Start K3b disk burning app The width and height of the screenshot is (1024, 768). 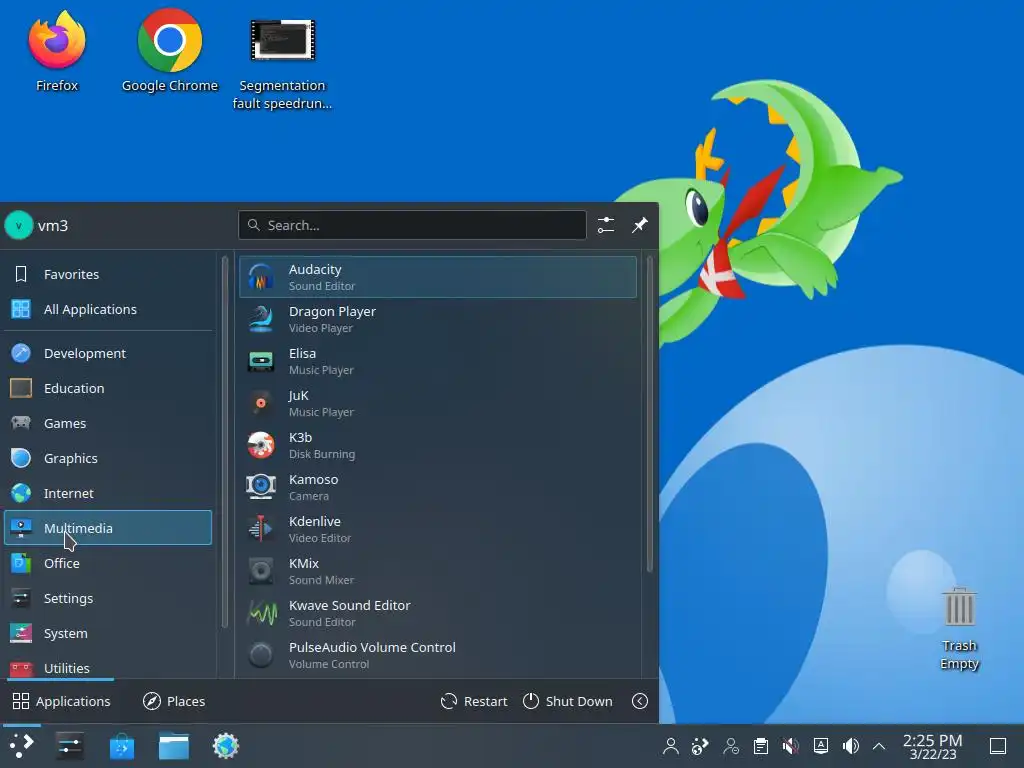[x=438, y=445]
